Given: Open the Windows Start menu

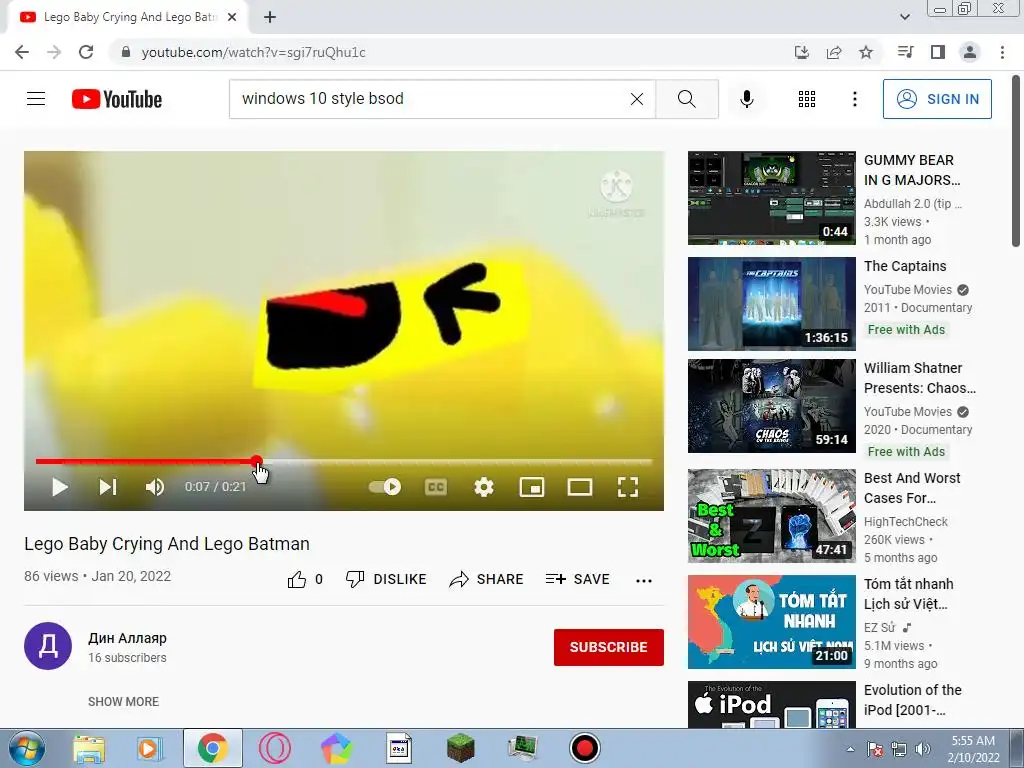Looking at the screenshot, I should click(x=26, y=748).
